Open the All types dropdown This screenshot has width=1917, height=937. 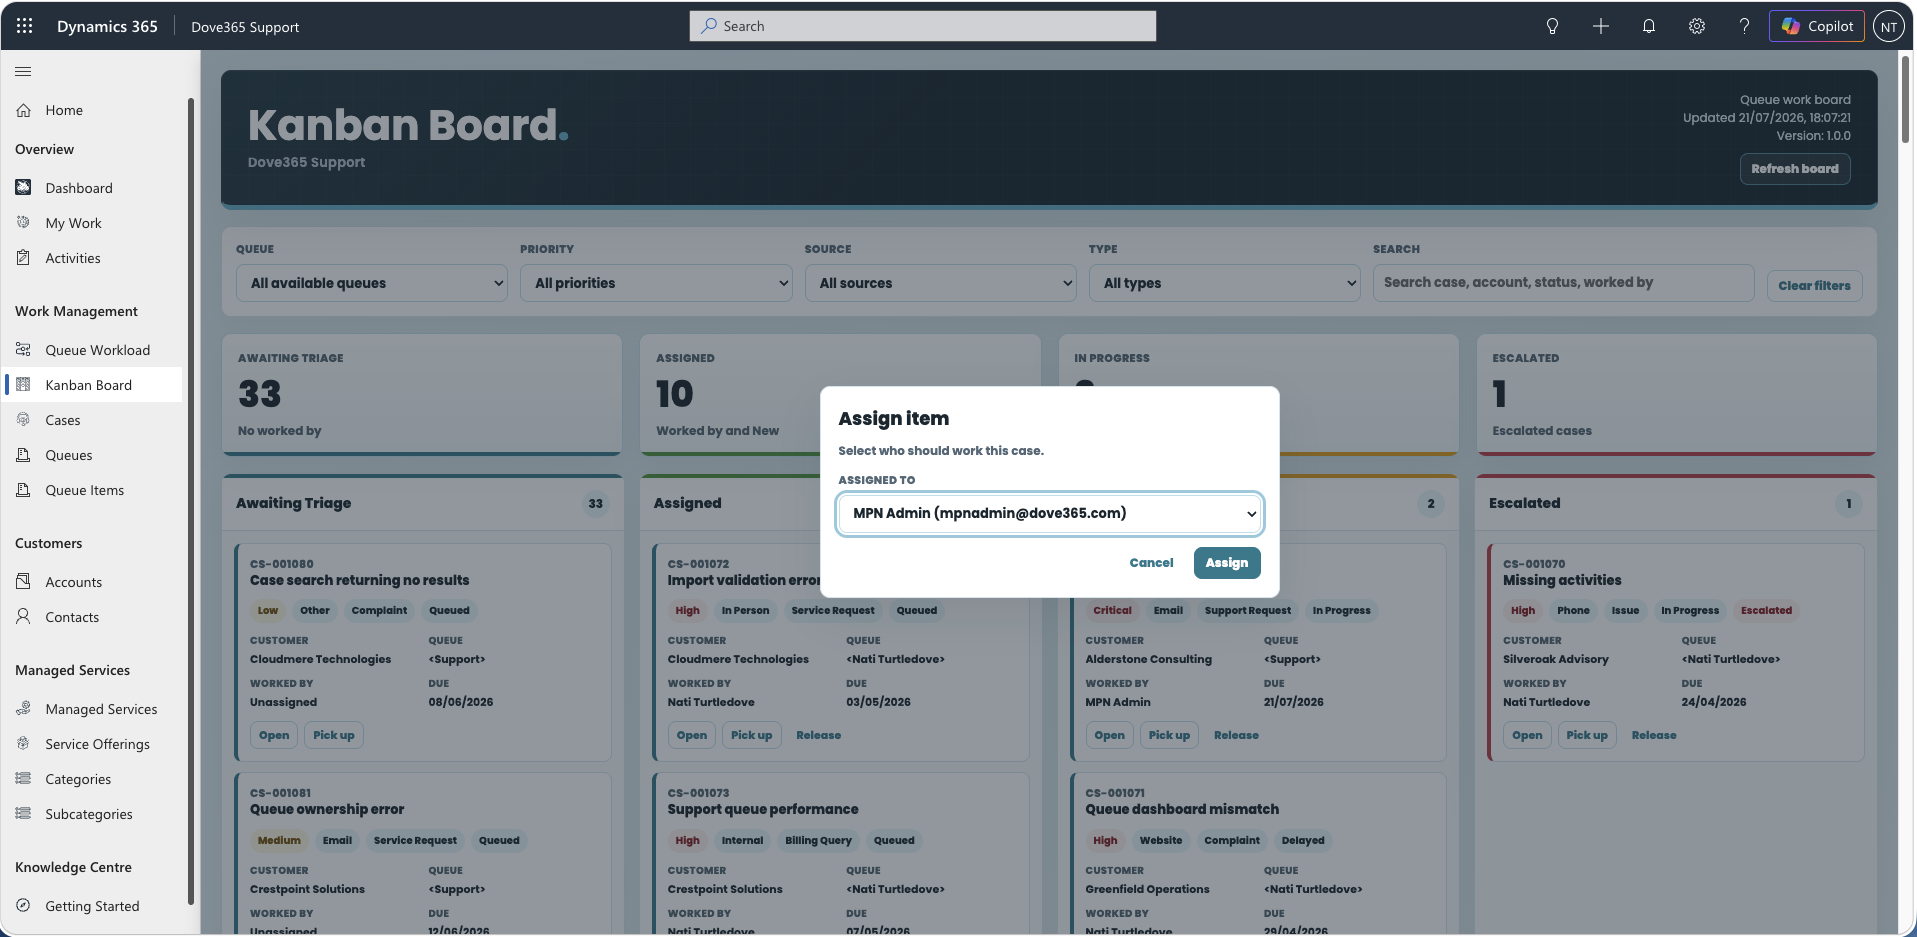click(1224, 283)
